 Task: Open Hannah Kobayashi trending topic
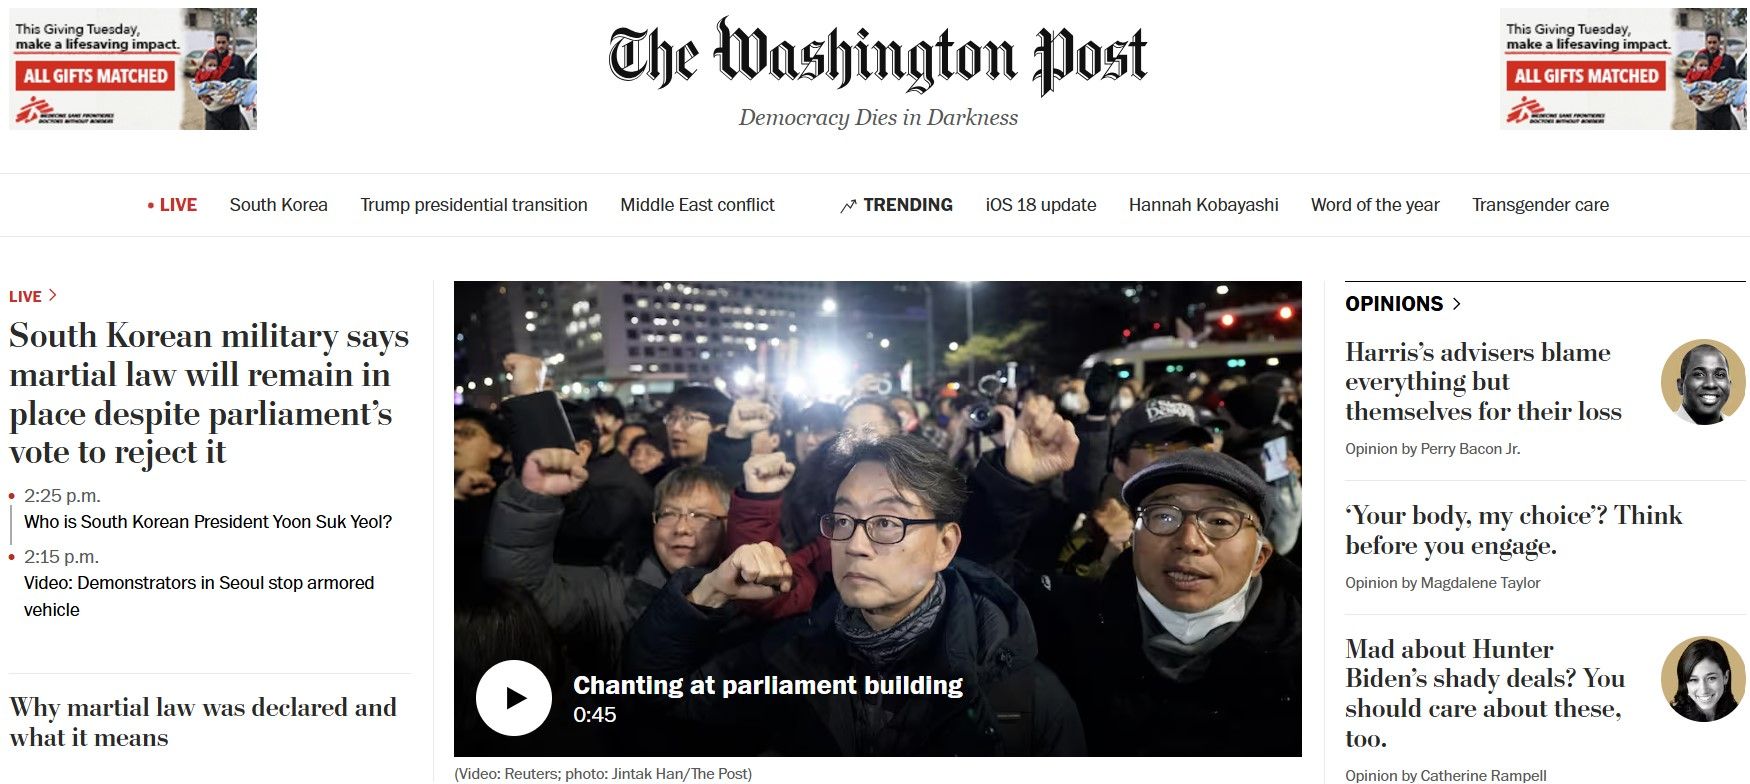pos(1204,205)
